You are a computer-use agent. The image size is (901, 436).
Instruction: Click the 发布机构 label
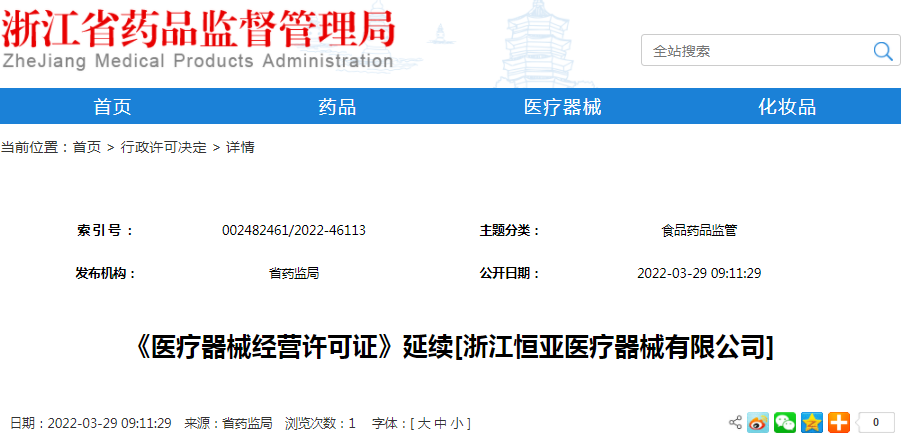click(106, 273)
